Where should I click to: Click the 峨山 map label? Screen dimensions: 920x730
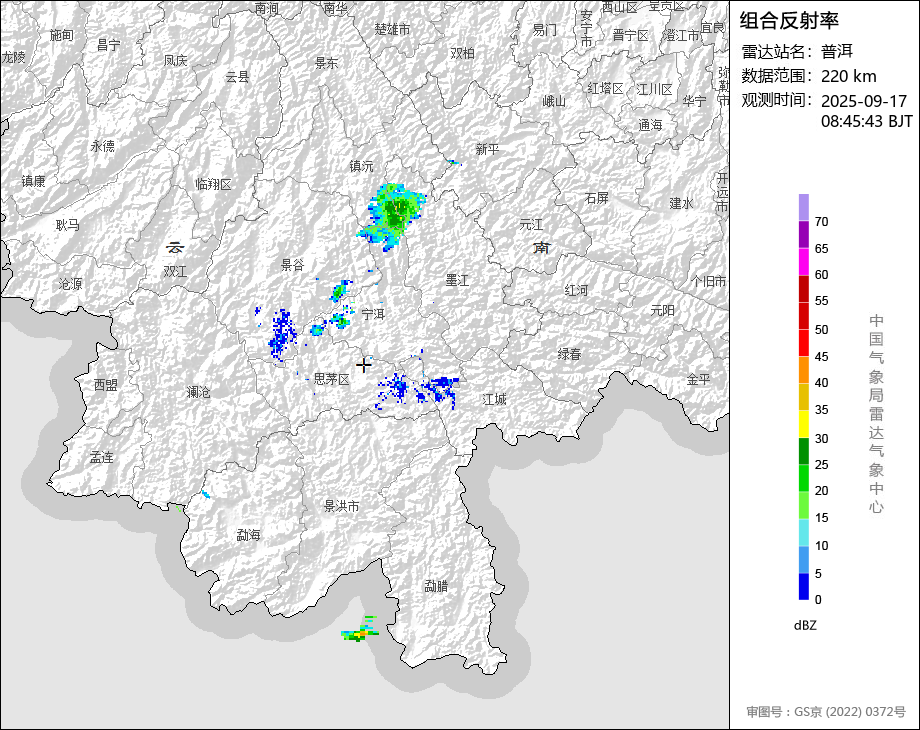pyautogui.click(x=554, y=102)
